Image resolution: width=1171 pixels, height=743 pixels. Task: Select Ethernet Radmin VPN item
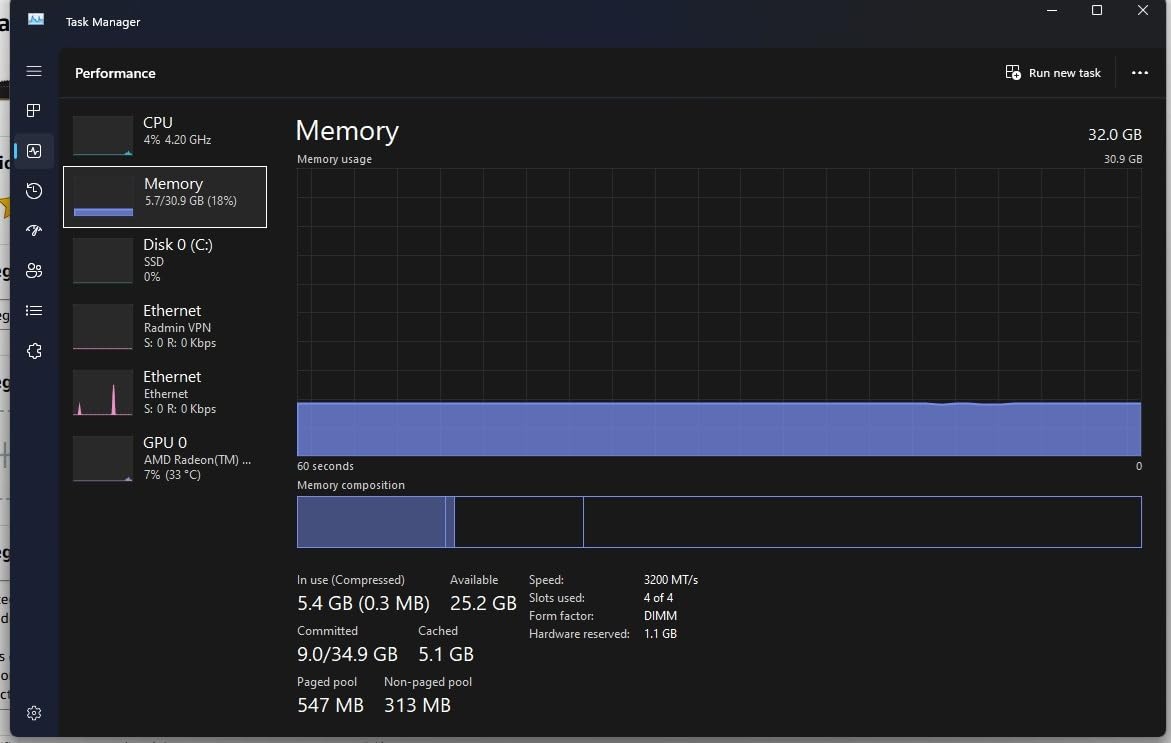[x=165, y=326]
